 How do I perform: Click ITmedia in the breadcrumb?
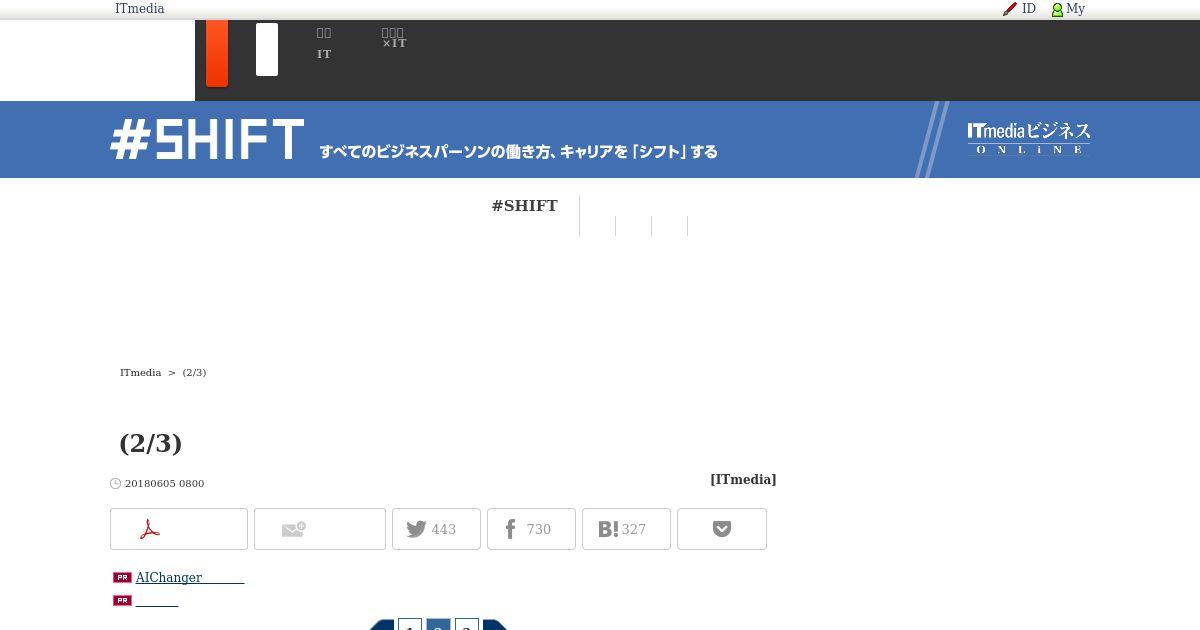(140, 372)
